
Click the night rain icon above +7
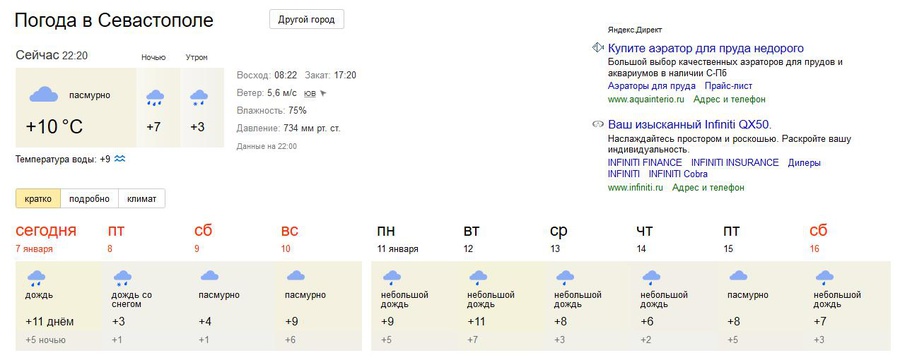pyautogui.click(x=154, y=98)
